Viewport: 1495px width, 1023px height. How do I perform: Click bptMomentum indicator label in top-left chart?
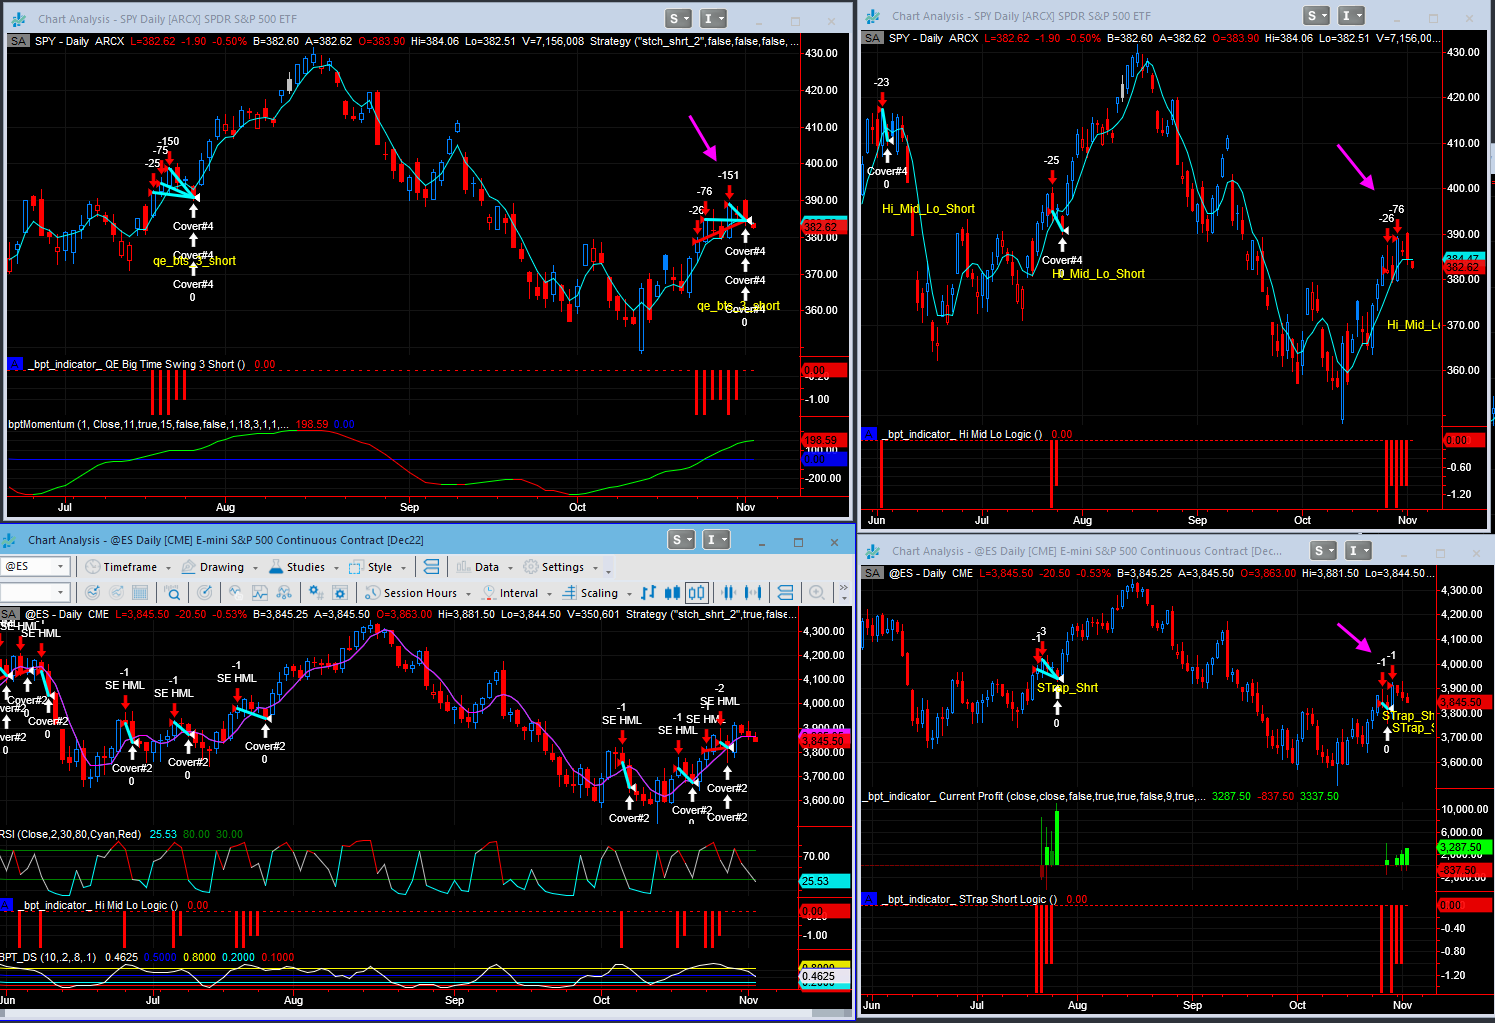[x=148, y=424]
